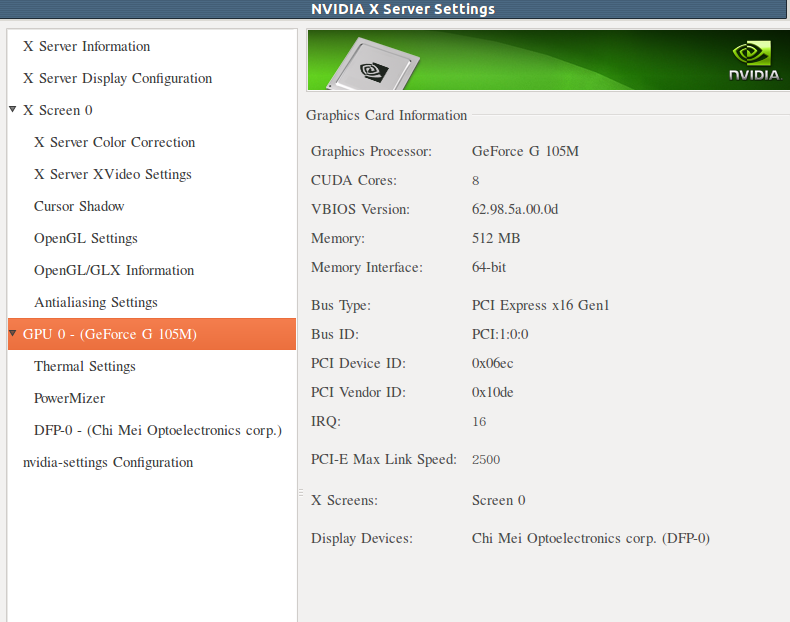Open X Server XVideo Settings

pyautogui.click(x=113, y=174)
